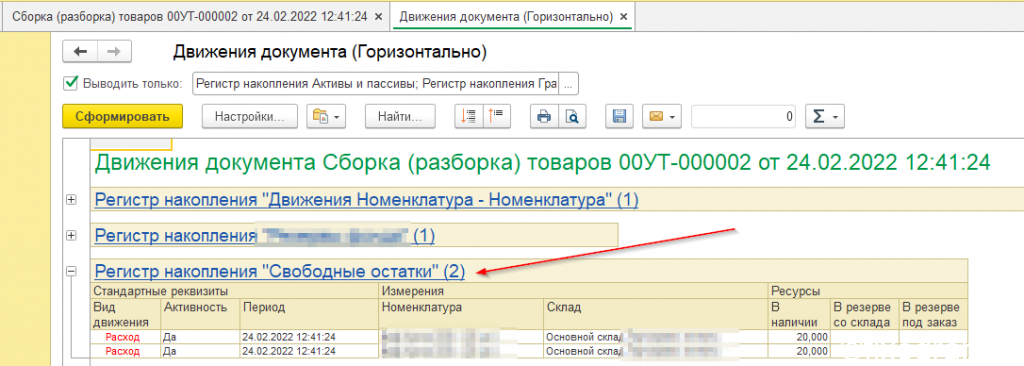
Task: Go back with the left arrow button
Action: click(80, 52)
